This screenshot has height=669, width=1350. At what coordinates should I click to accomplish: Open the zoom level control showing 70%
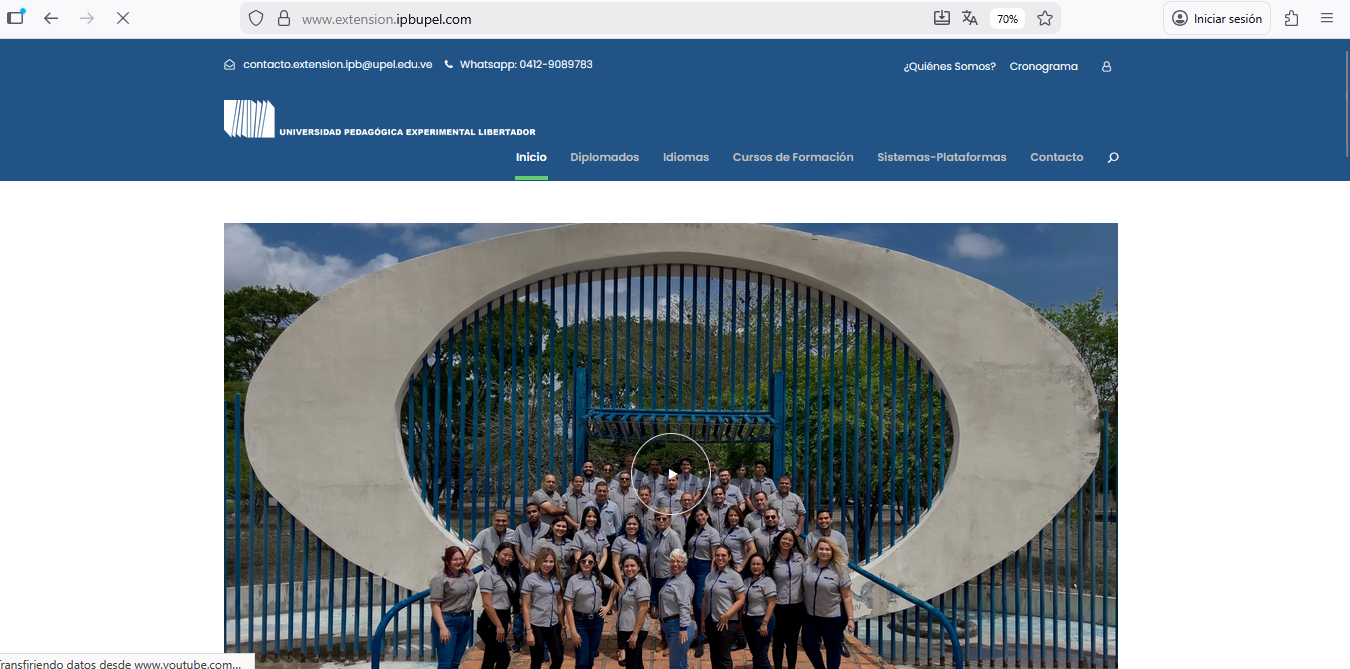click(x=1006, y=18)
